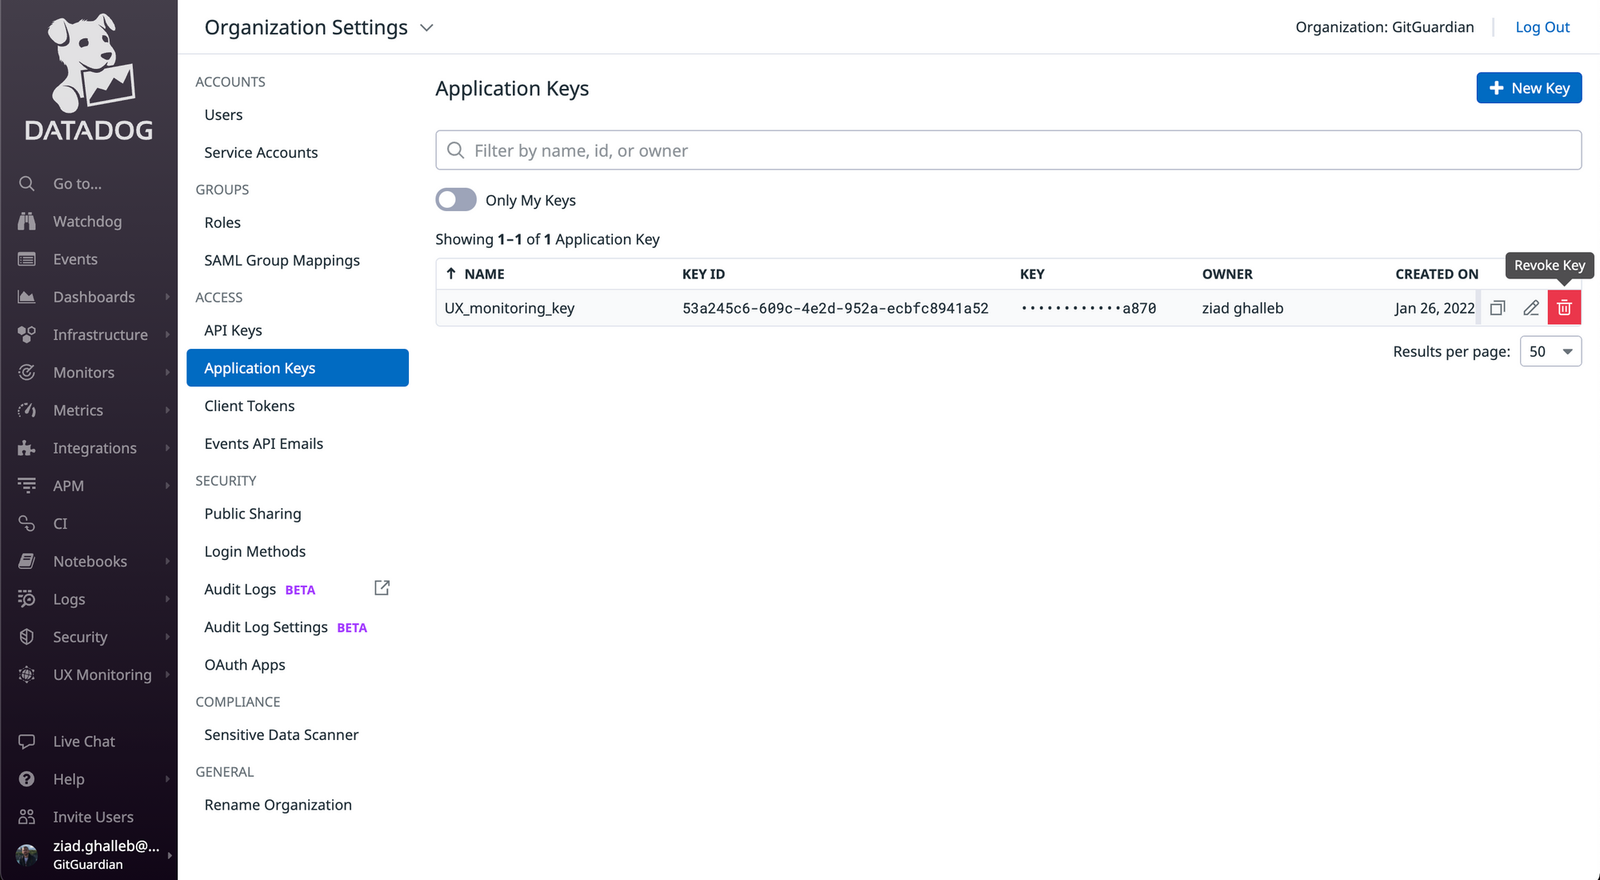
Task: Click the masked key ending a870
Action: click(x=1089, y=308)
